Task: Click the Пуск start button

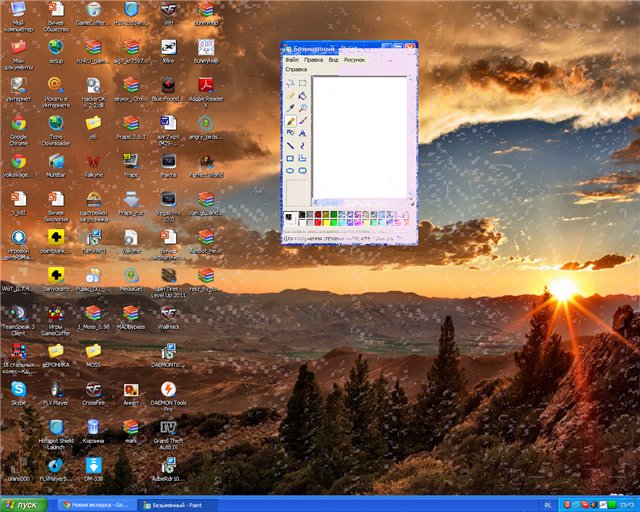Action: coord(22,504)
